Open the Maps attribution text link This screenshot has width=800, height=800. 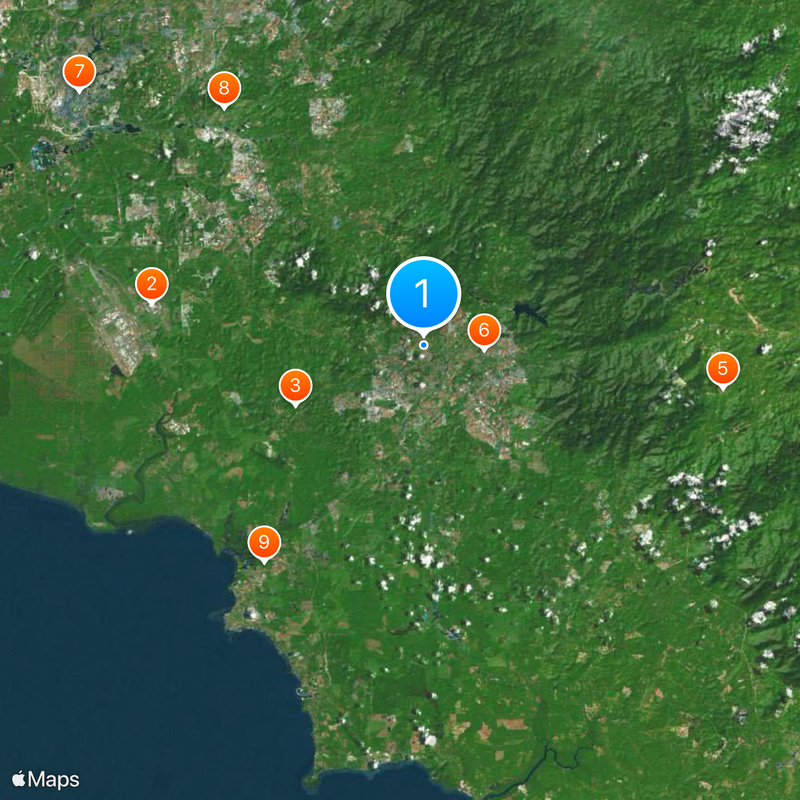[54, 780]
